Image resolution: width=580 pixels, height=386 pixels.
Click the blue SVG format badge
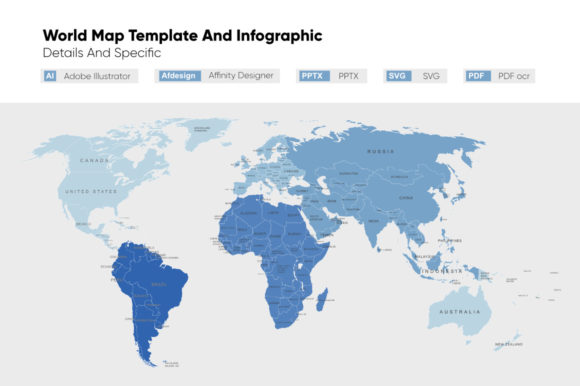pyautogui.click(x=399, y=76)
